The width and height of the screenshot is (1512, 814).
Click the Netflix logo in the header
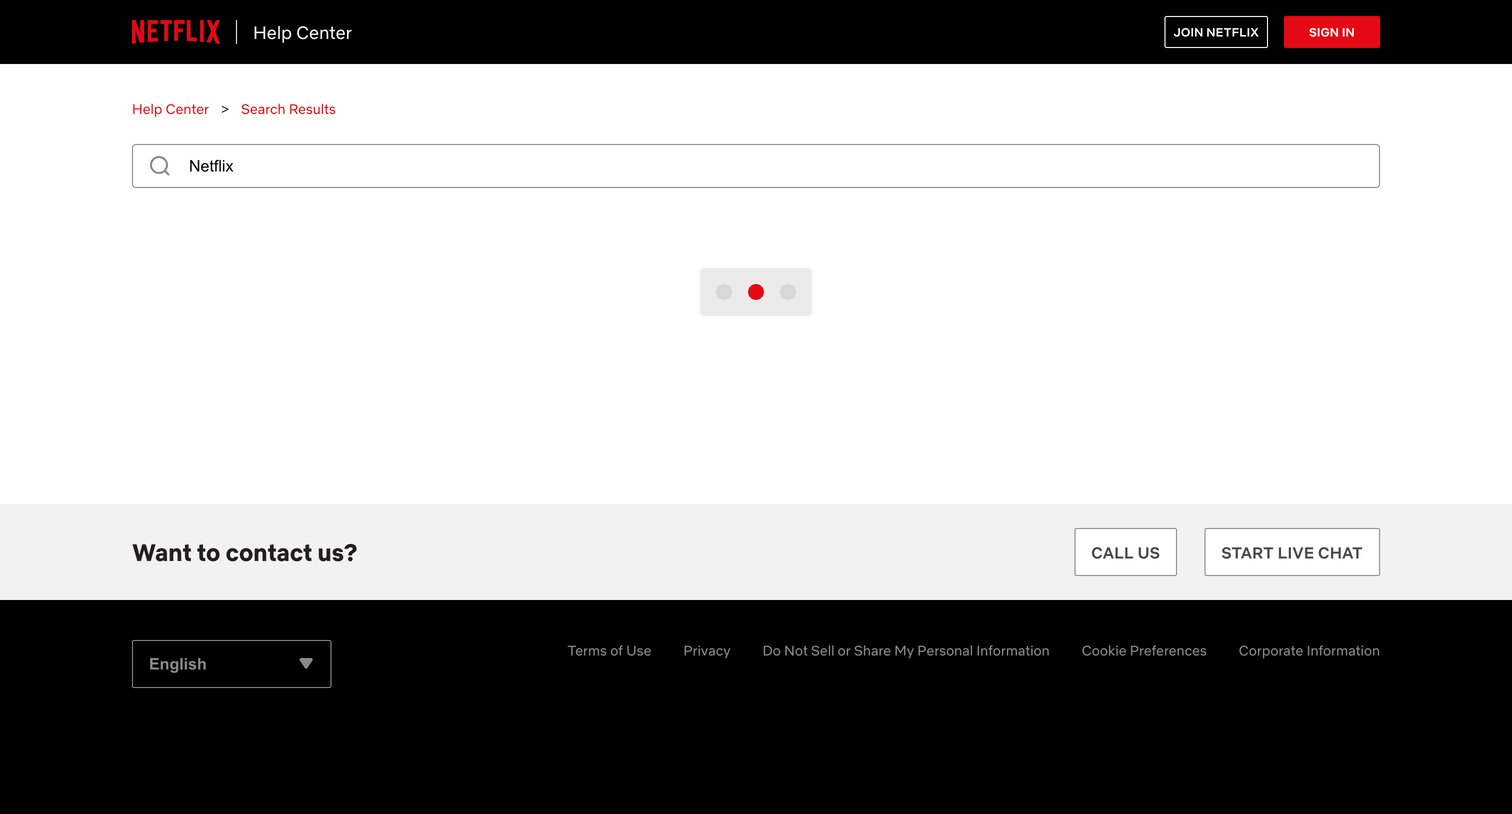point(176,32)
